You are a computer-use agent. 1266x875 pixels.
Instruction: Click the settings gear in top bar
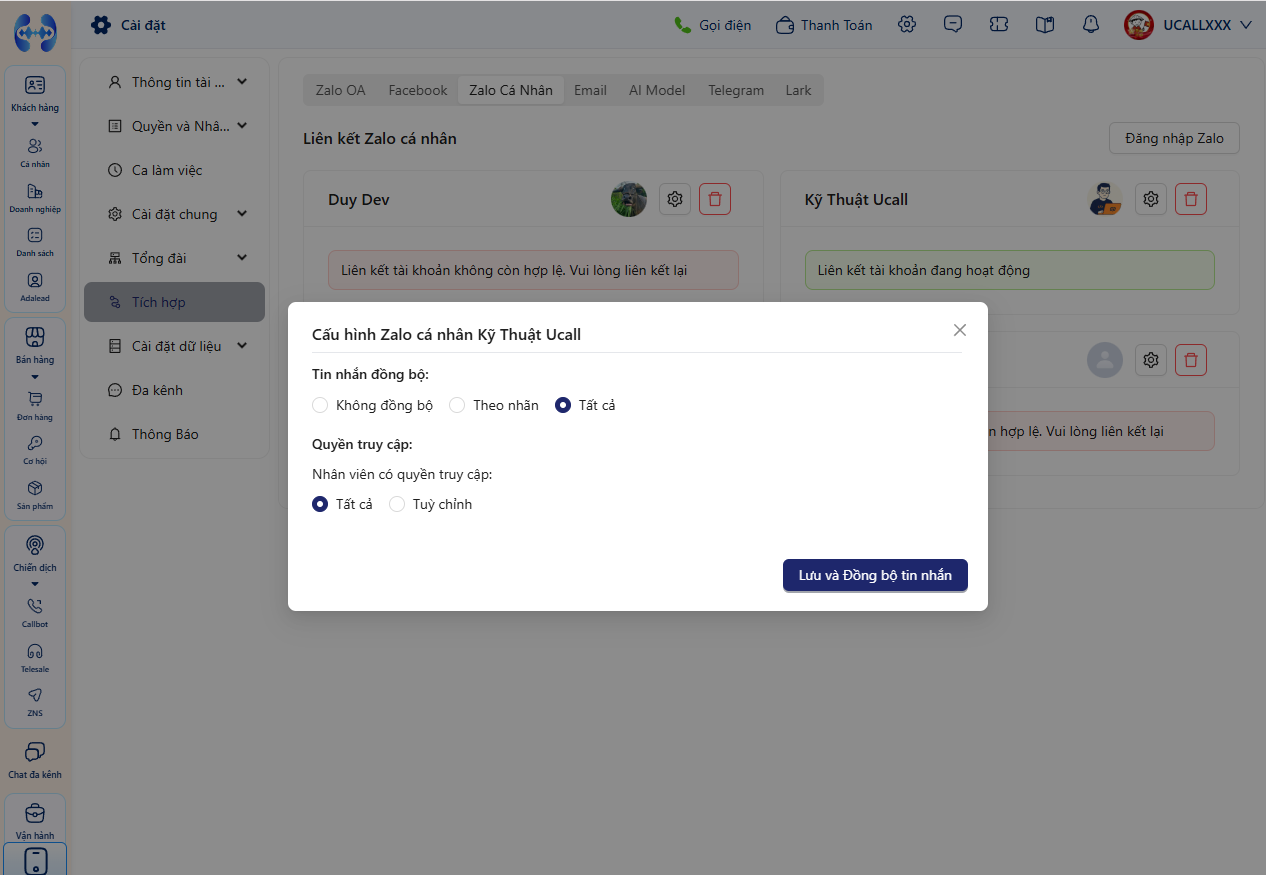tap(907, 25)
